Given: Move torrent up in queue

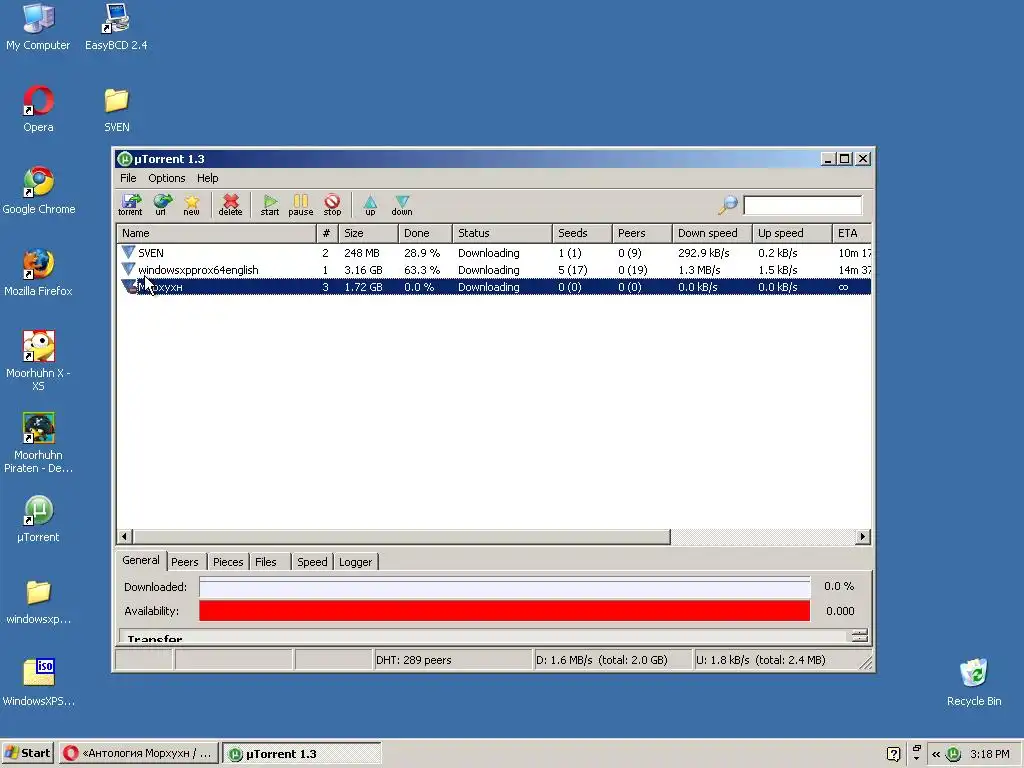Looking at the screenshot, I should 370,204.
